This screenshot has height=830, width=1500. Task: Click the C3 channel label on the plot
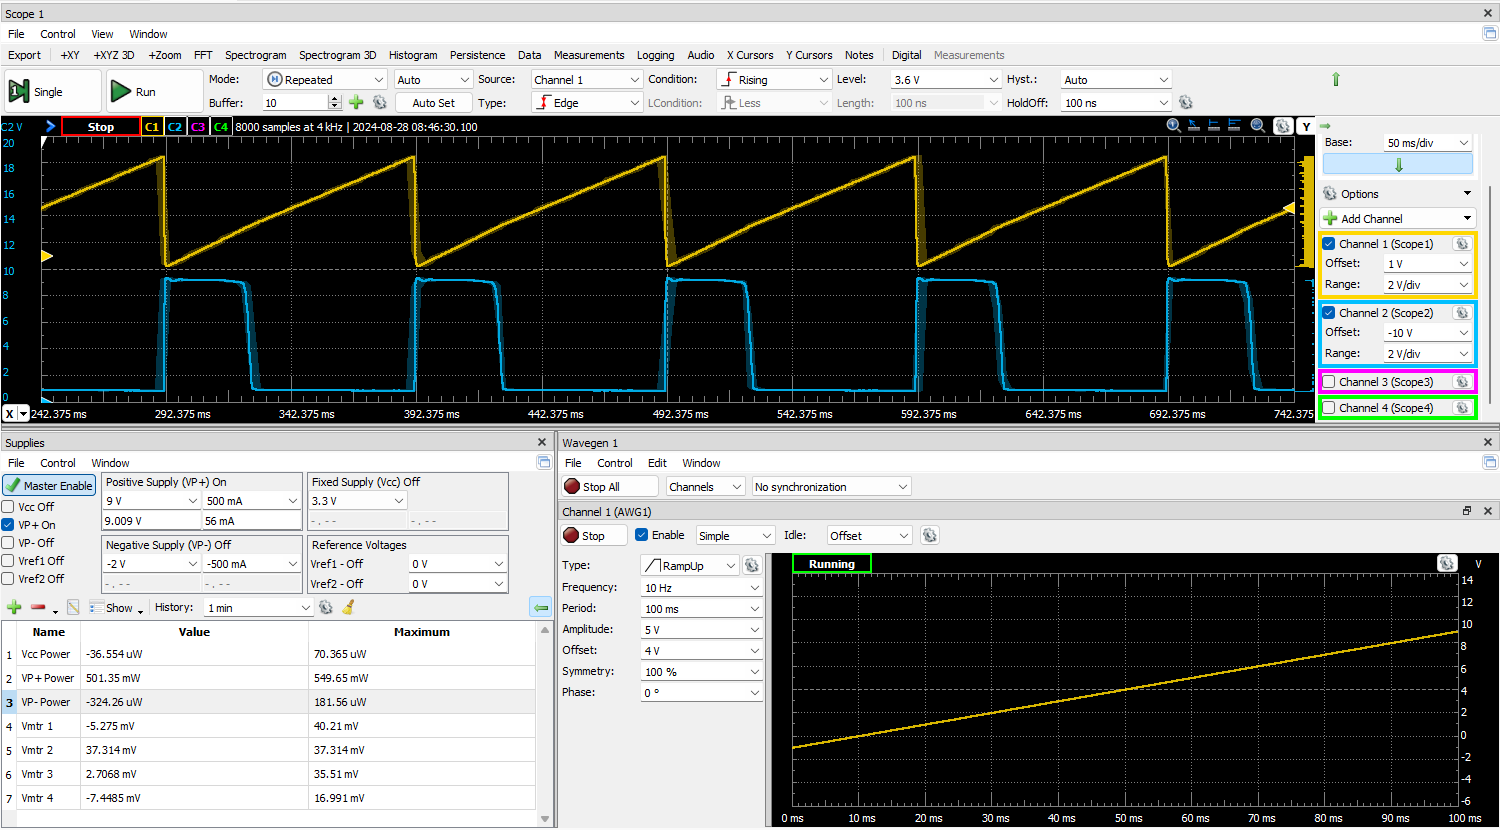click(x=198, y=127)
